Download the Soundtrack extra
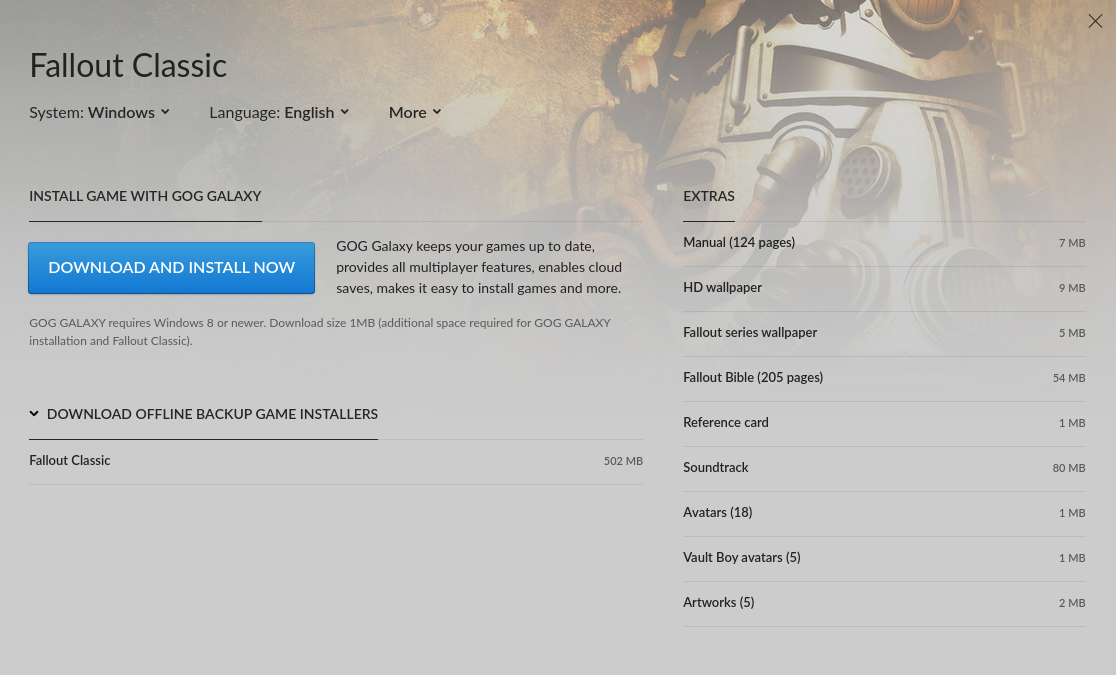 point(884,468)
